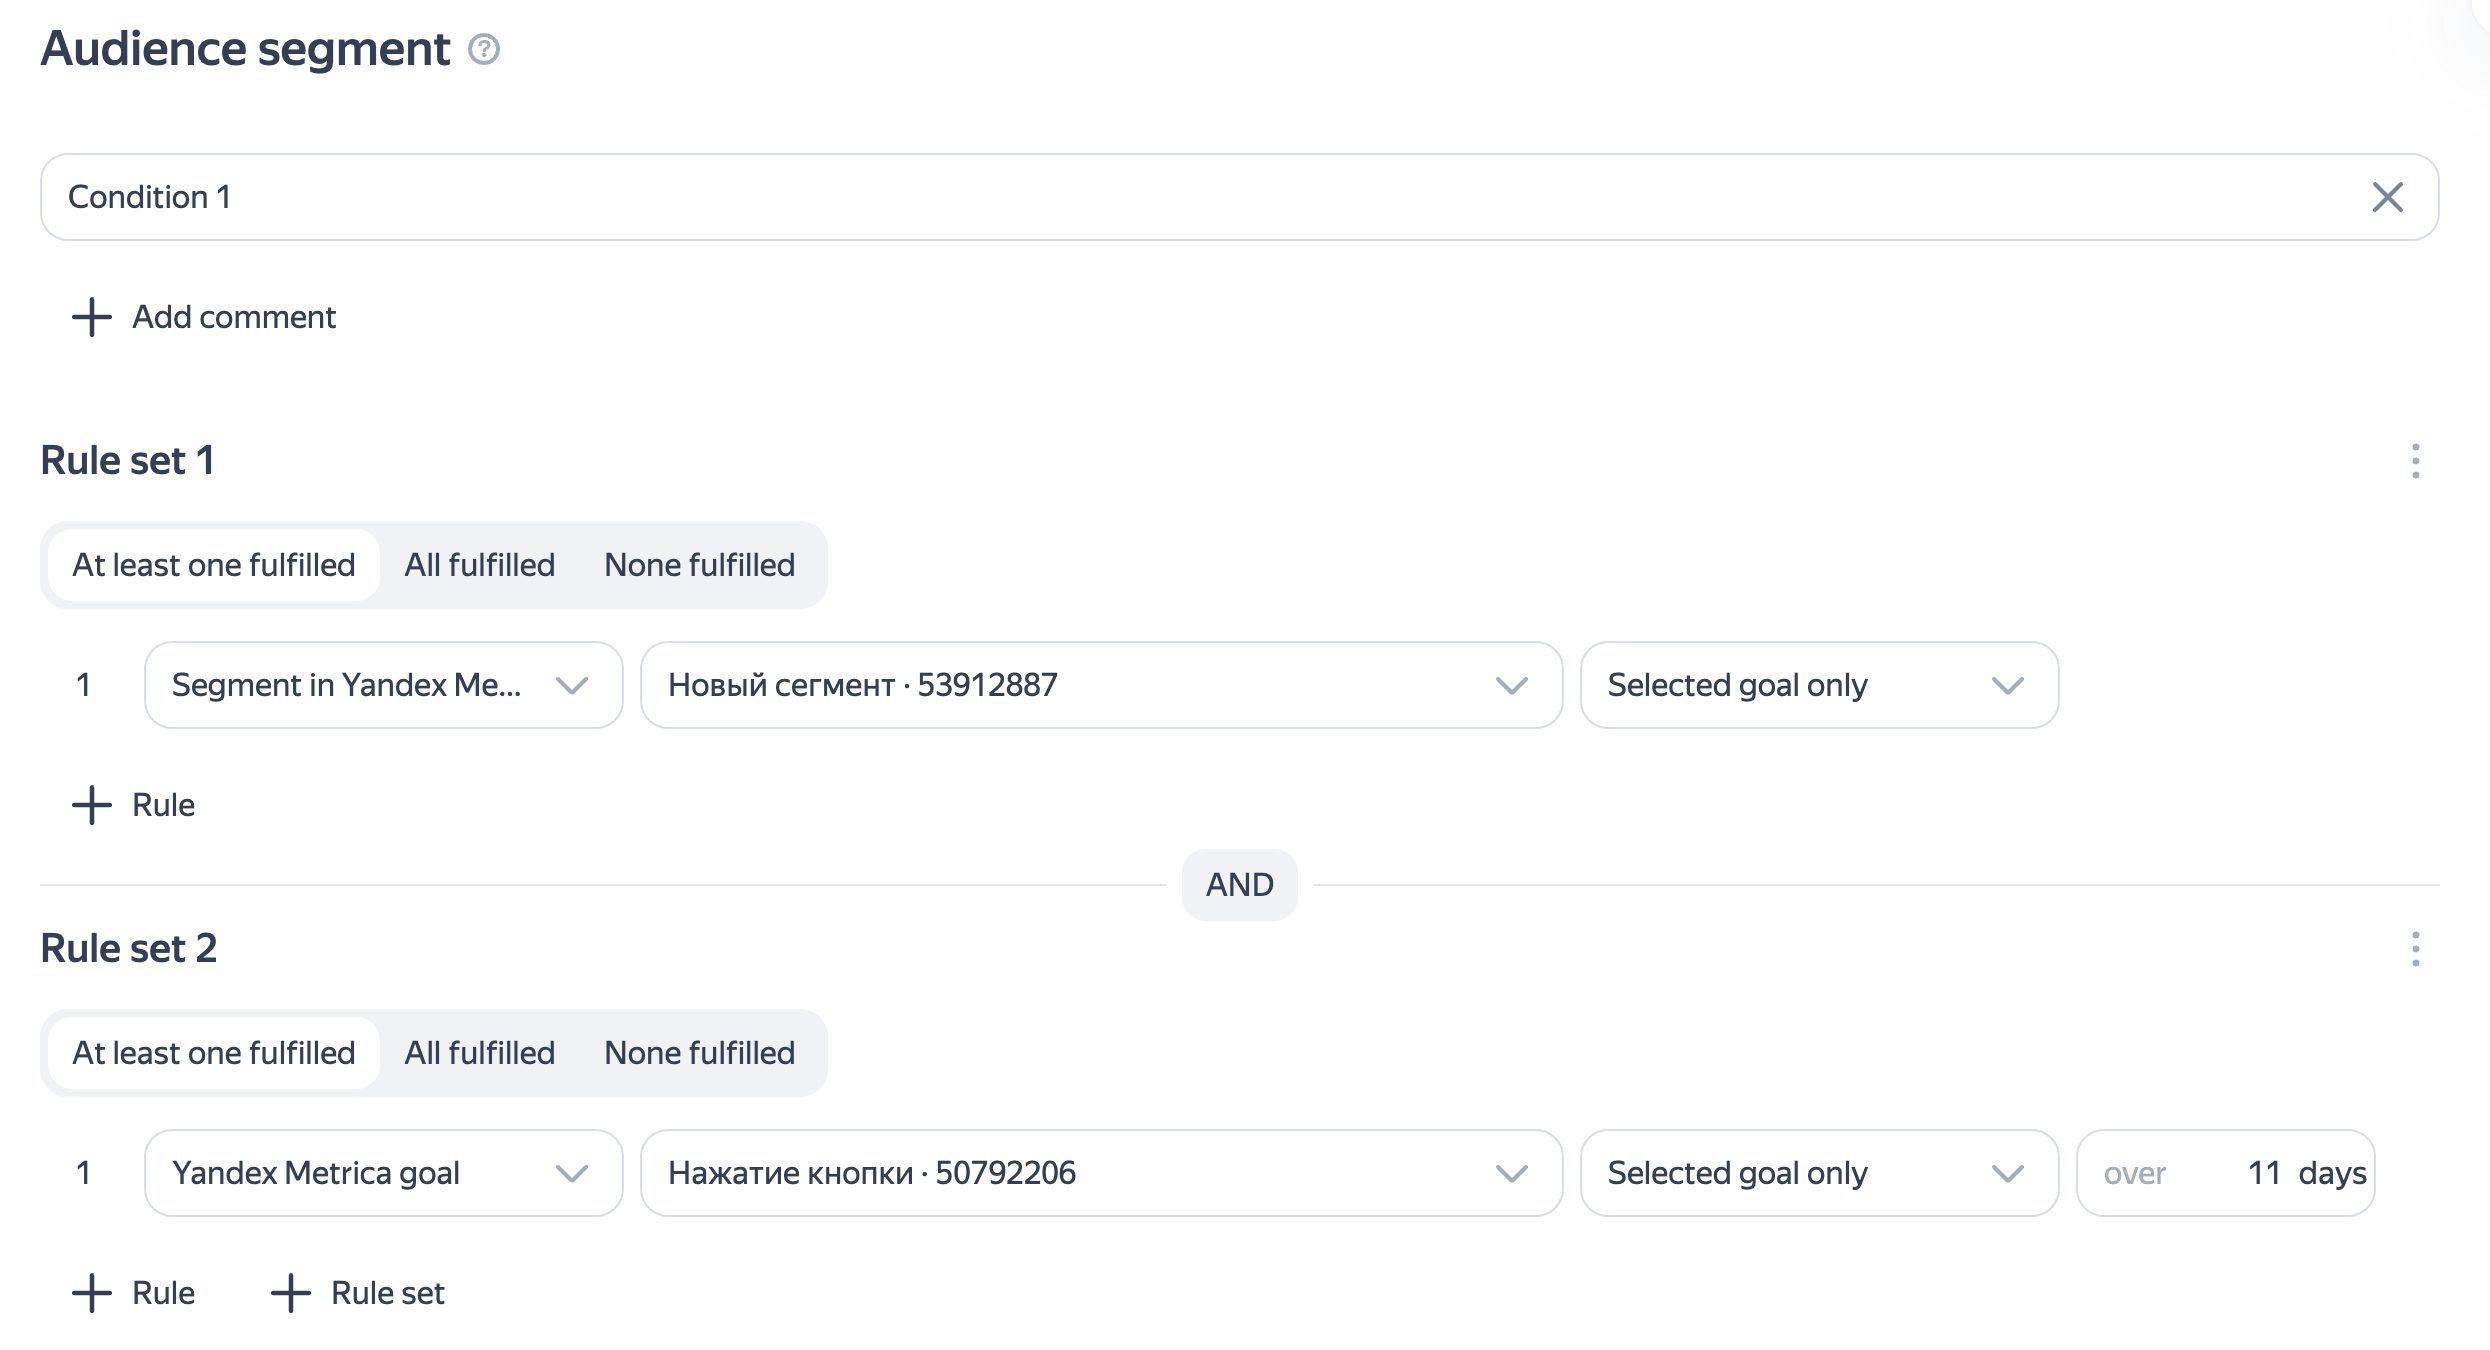Select All fulfilled in Rule set 1
The image size is (2490, 1350).
click(479, 565)
